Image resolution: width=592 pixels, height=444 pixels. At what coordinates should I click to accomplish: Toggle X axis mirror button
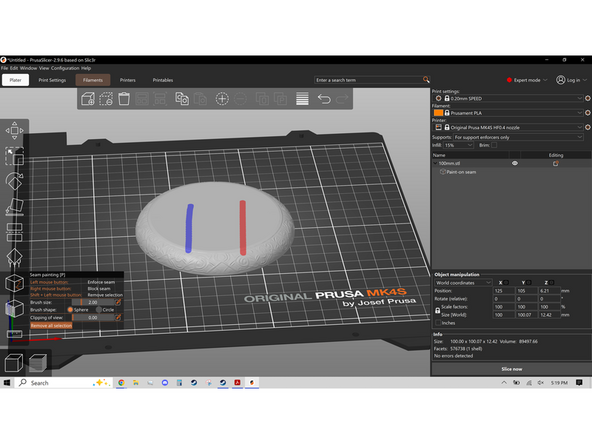pos(506,282)
